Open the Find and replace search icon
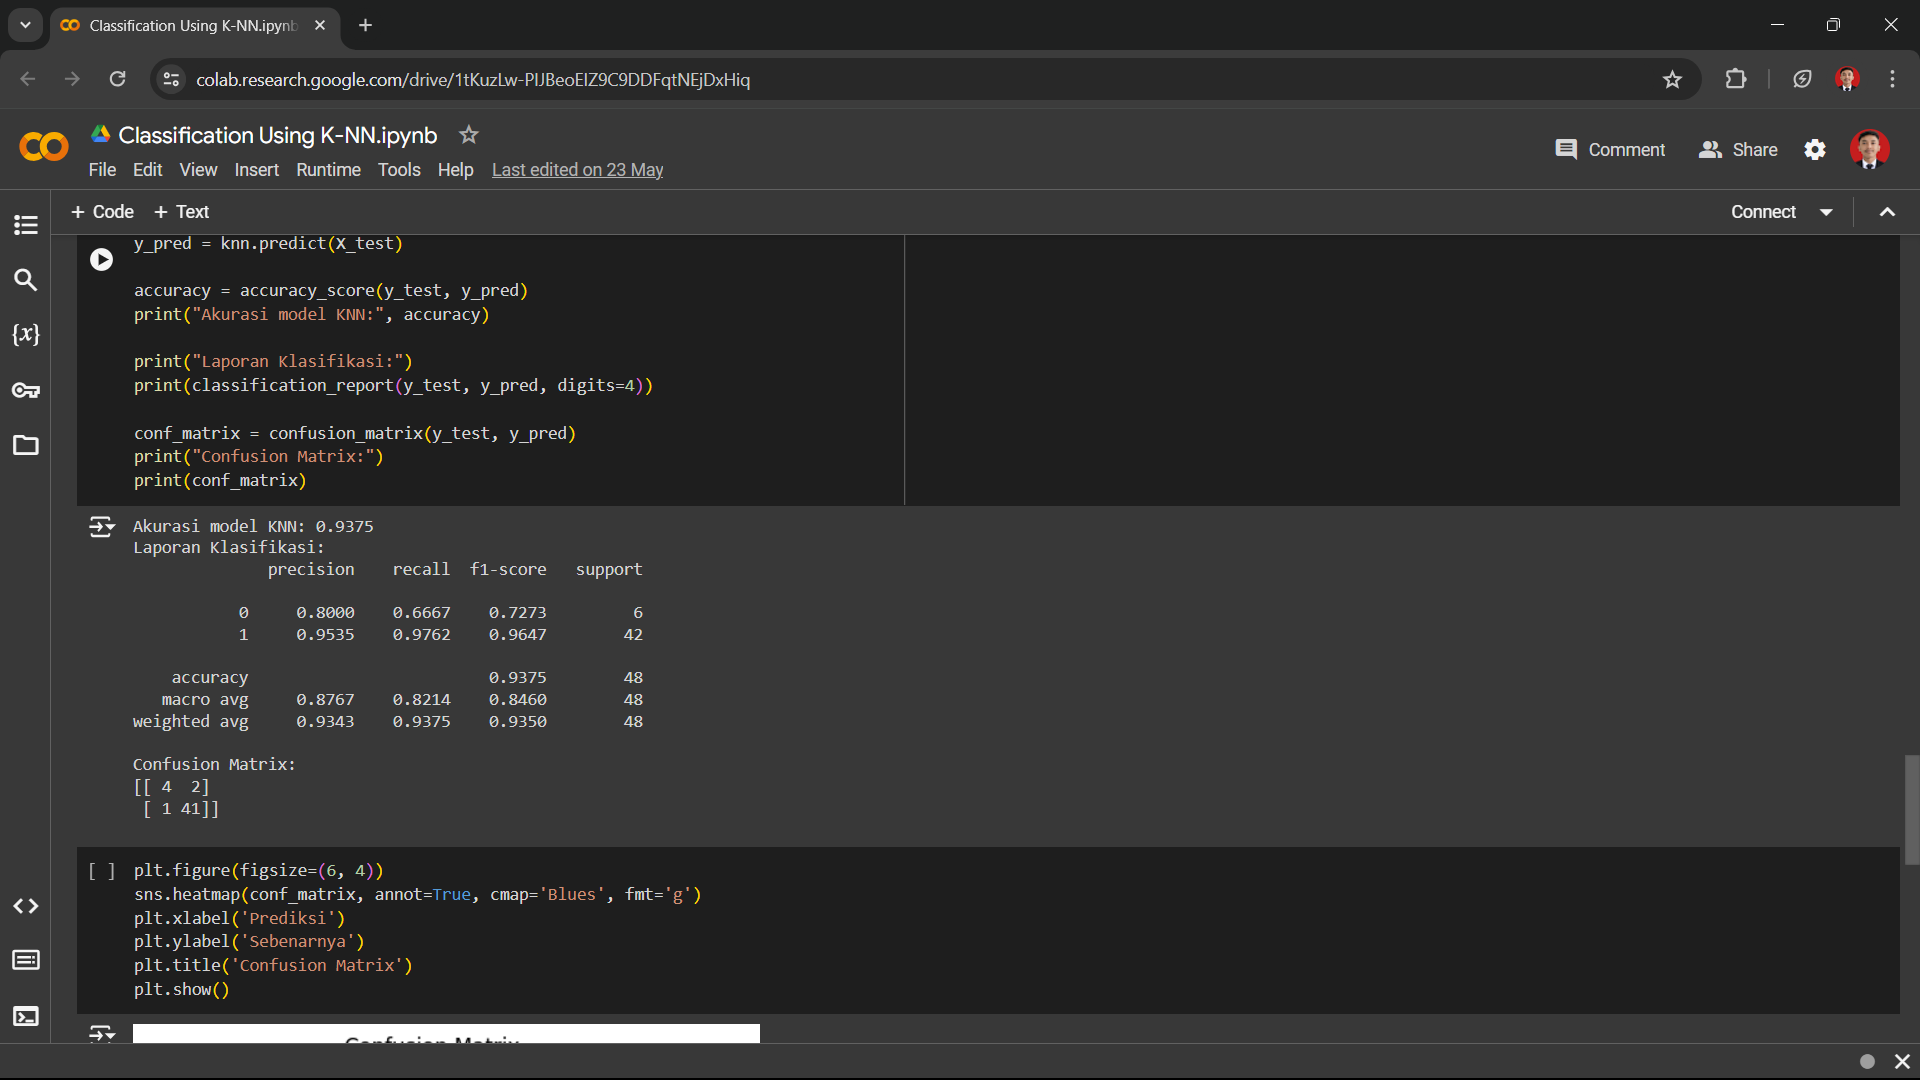Screen dimensions: 1920x1080 26,280
